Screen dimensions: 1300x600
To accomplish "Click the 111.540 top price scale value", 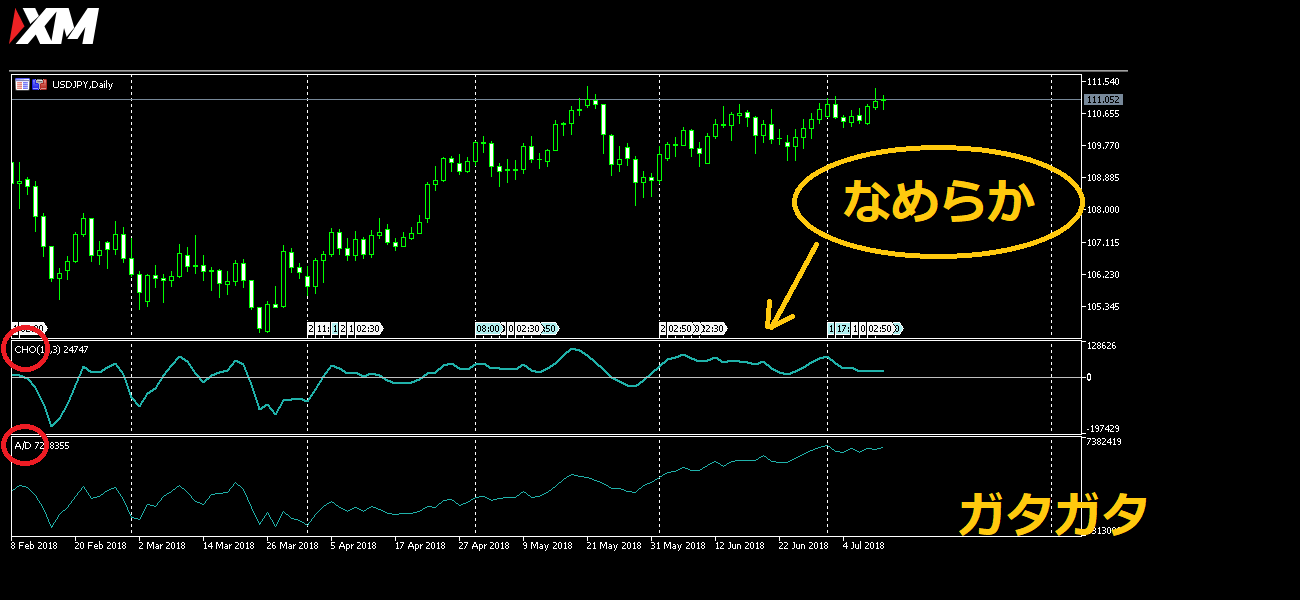I will click(1104, 81).
